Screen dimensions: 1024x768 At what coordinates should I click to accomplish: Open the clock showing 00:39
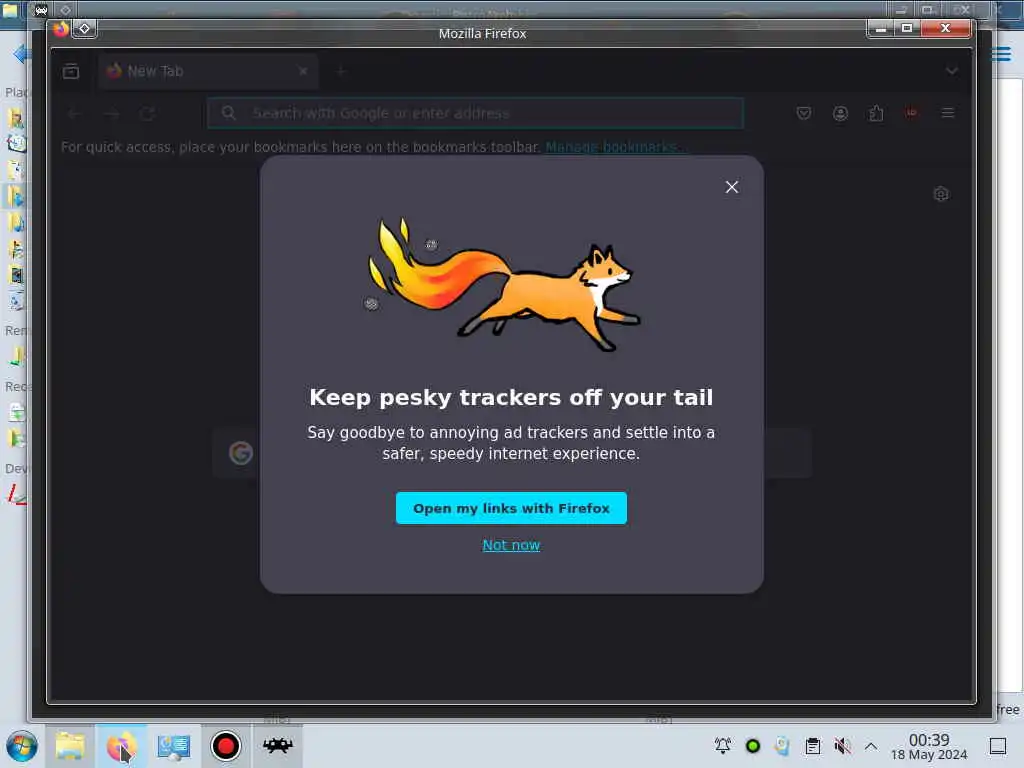coord(929,746)
